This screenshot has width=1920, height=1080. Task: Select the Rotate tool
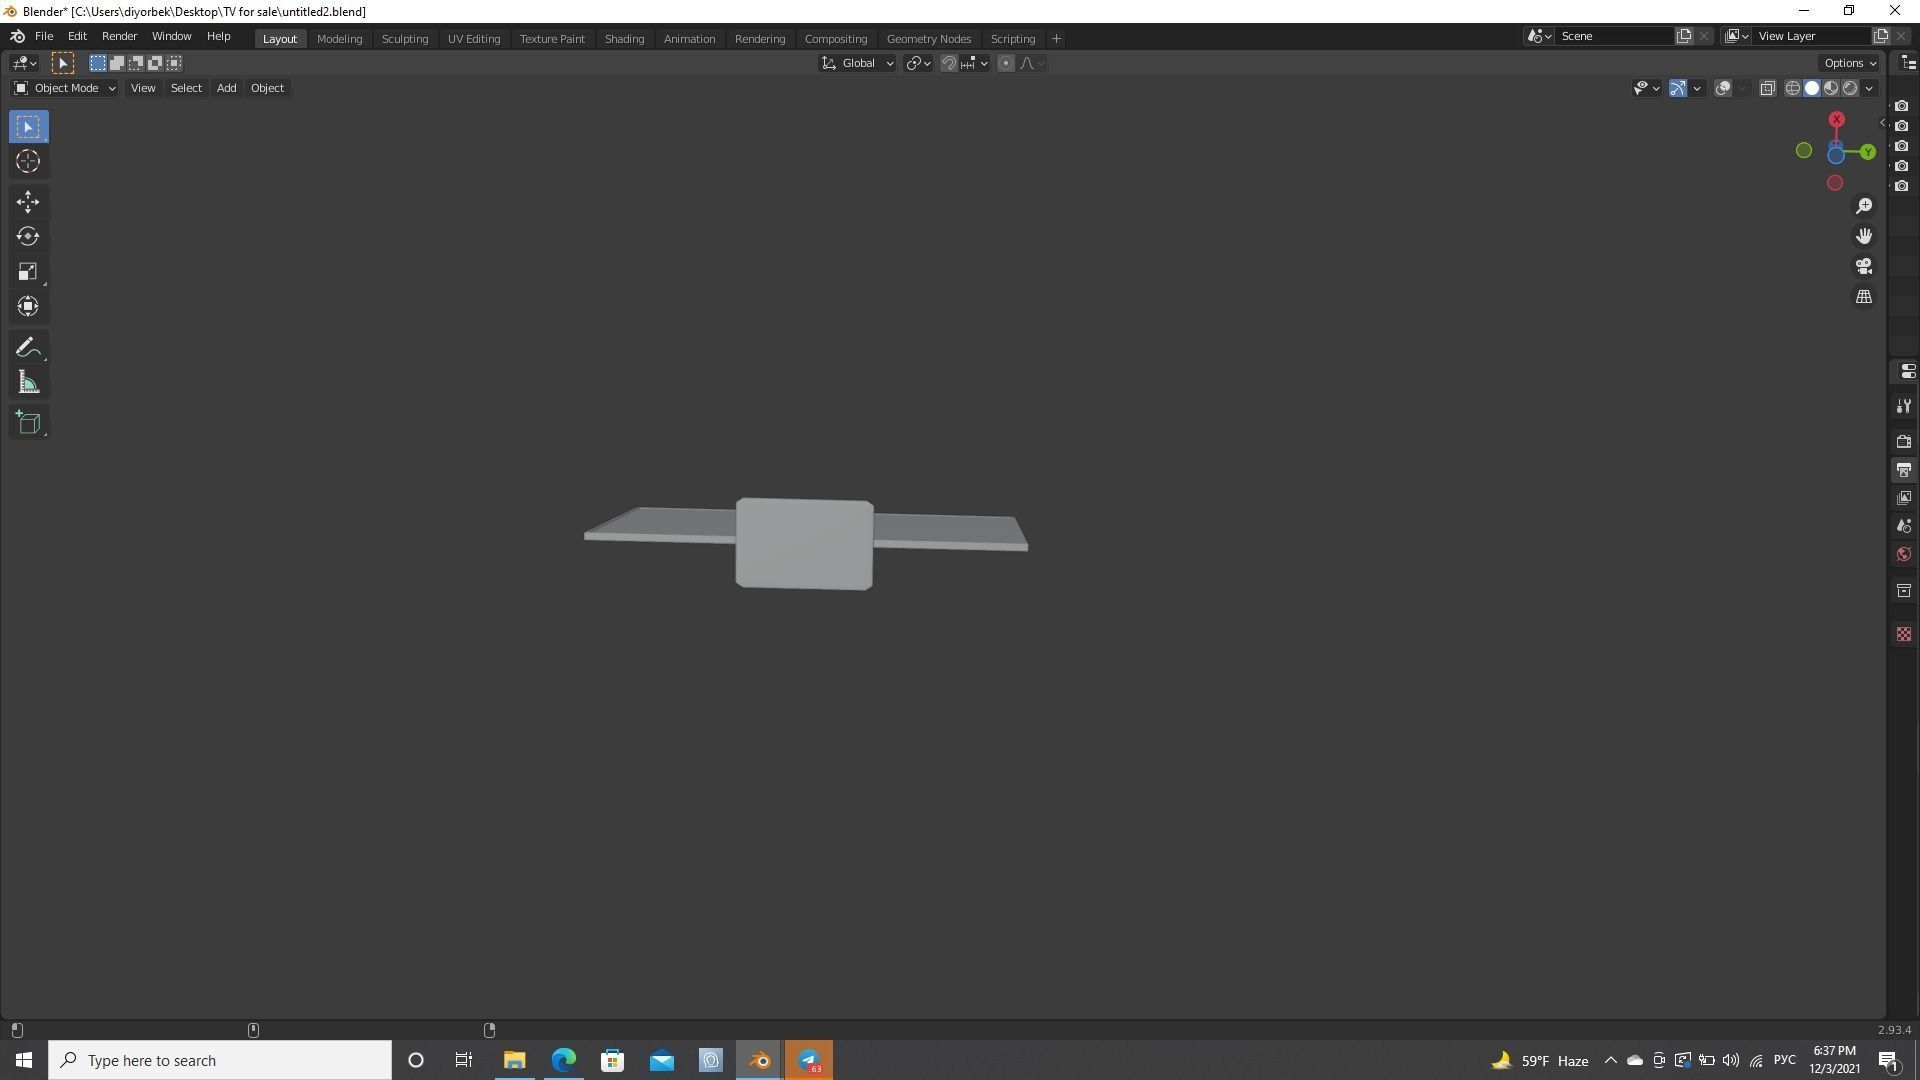(28, 236)
